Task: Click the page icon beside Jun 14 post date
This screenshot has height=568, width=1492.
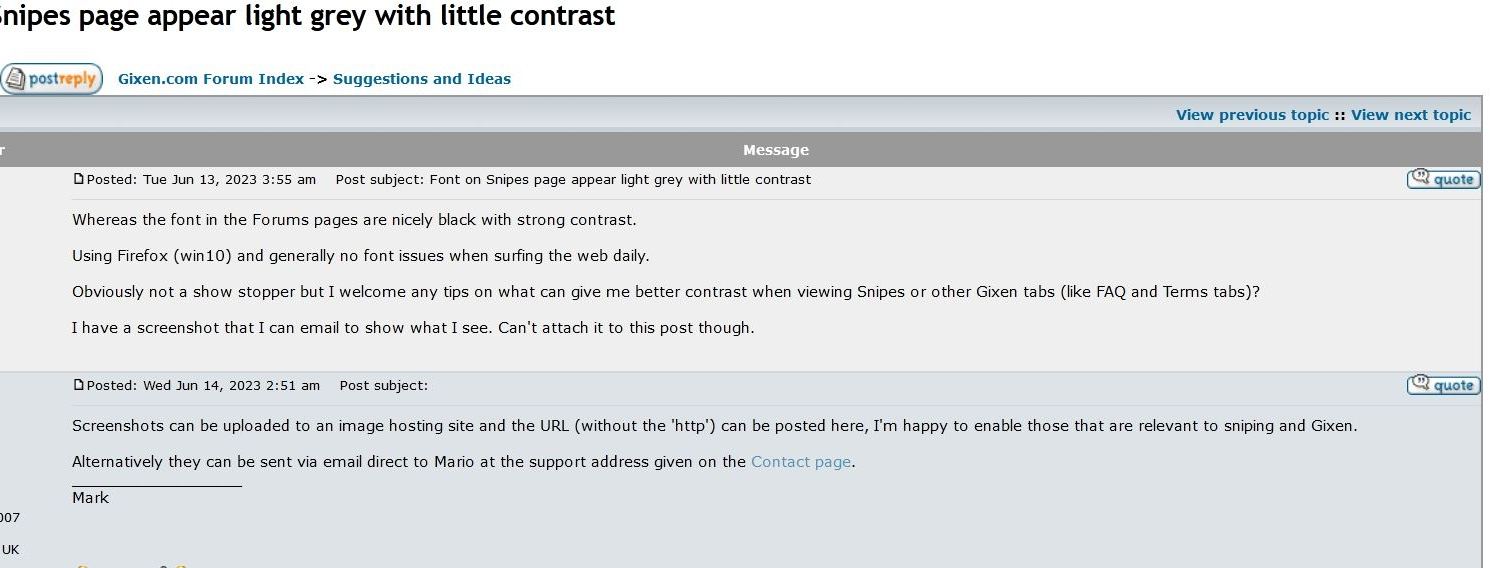Action: click(x=79, y=386)
